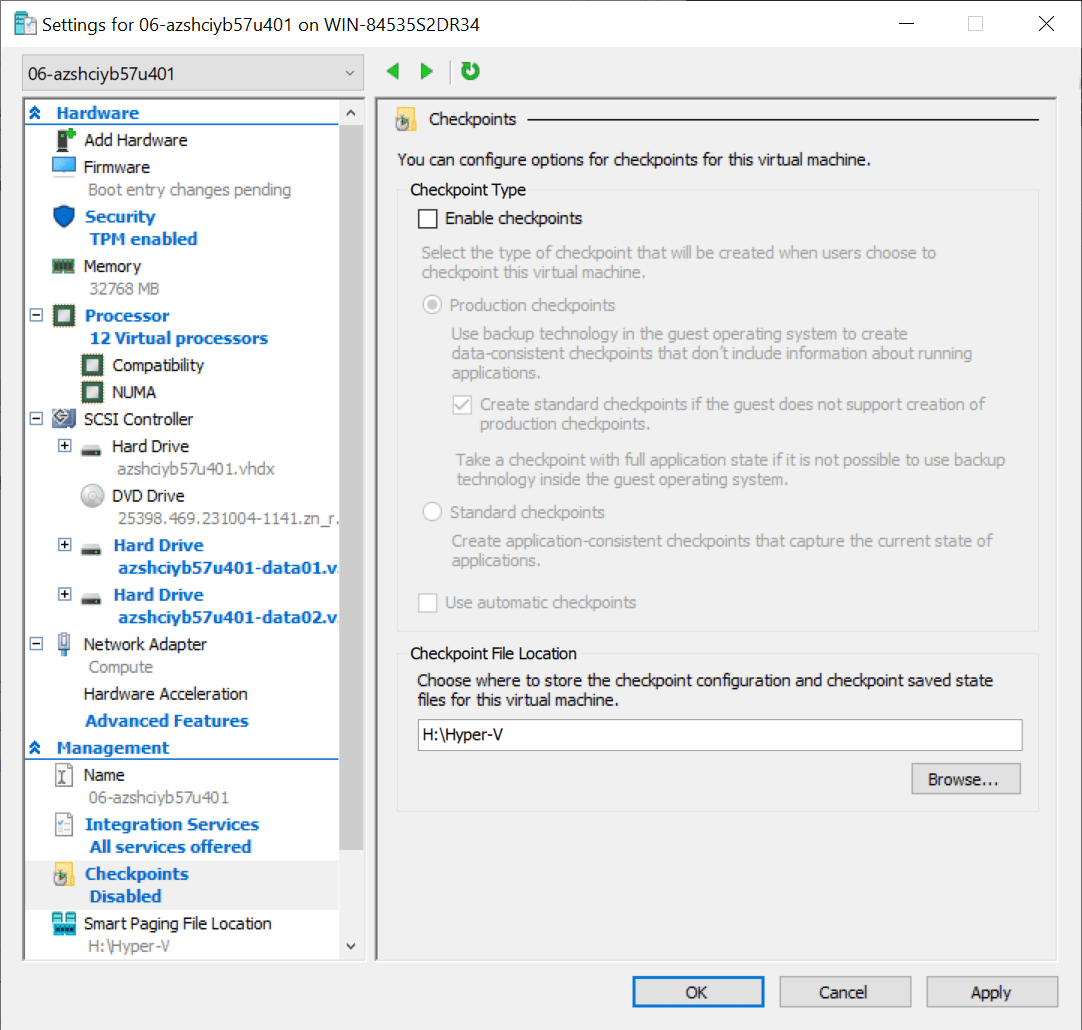
Task: Click the checkpoint file location text field
Action: pos(720,735)
